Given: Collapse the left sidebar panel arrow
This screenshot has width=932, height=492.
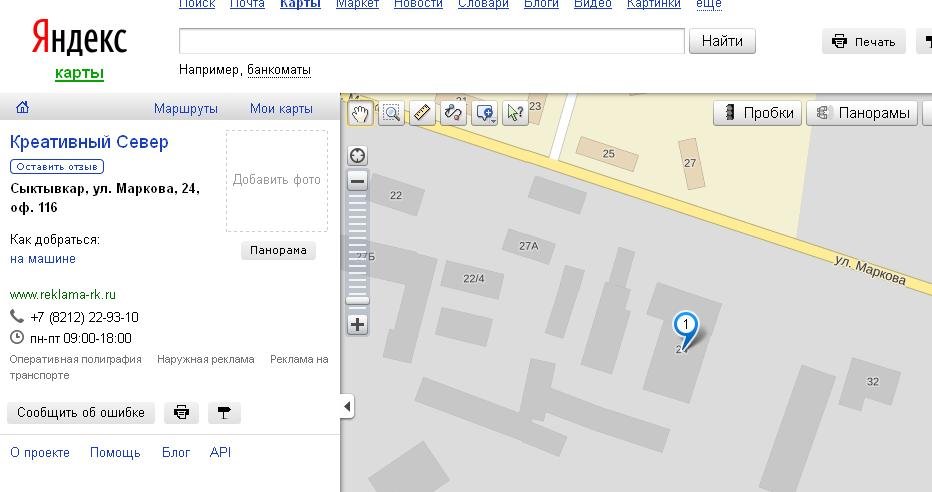Looking at the screenshot, I should point(347,406).
